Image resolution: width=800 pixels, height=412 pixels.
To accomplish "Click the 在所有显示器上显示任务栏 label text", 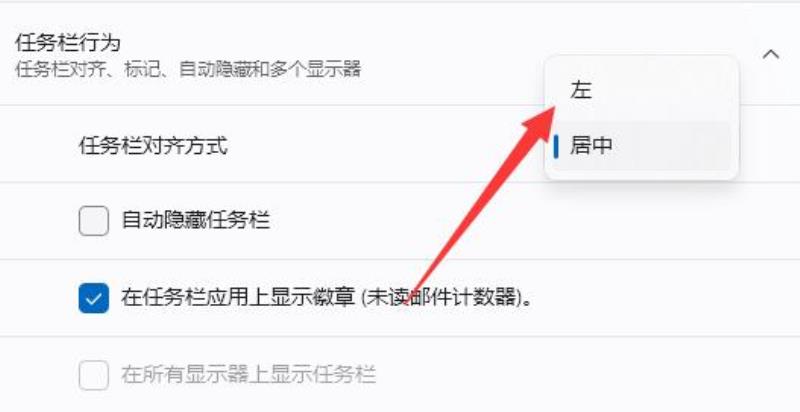I will coord(248,375).
